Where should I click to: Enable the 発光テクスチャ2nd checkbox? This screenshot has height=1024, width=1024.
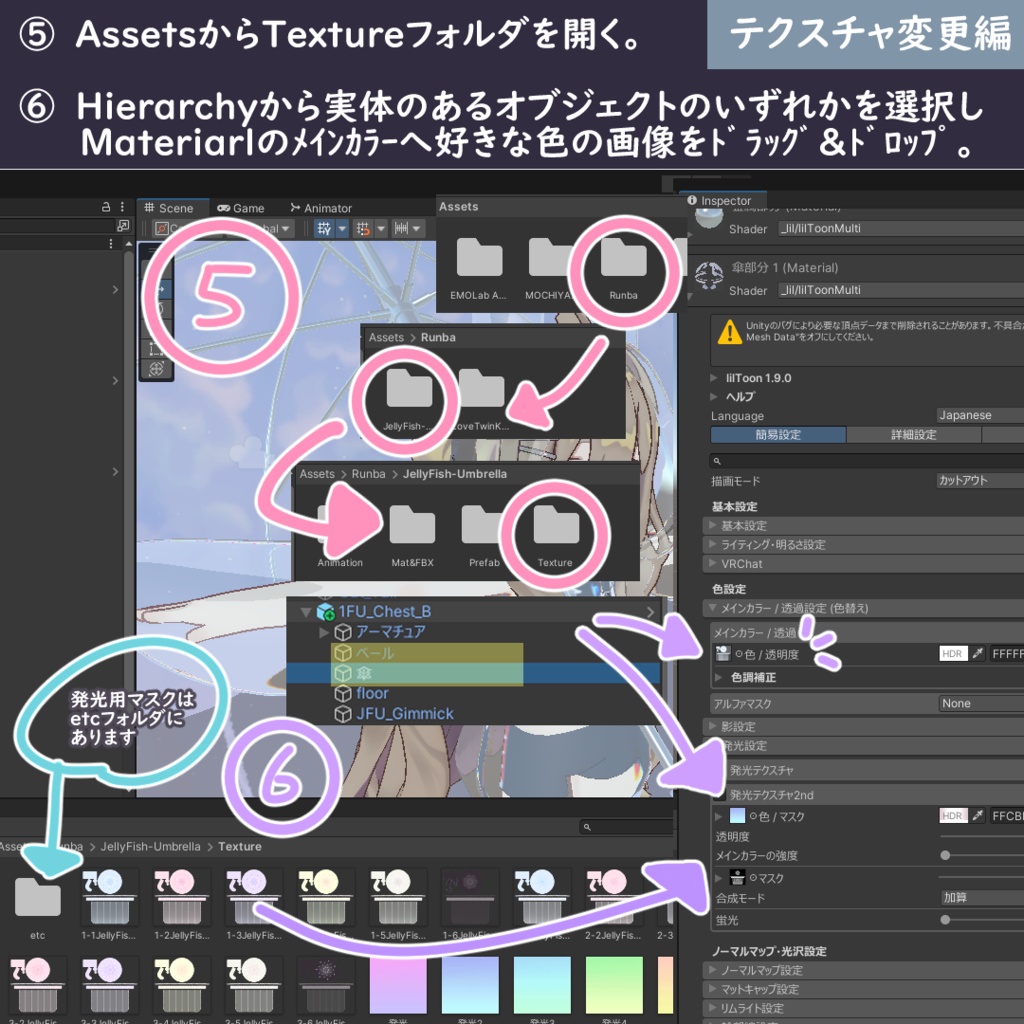click(x=719, y=796)
